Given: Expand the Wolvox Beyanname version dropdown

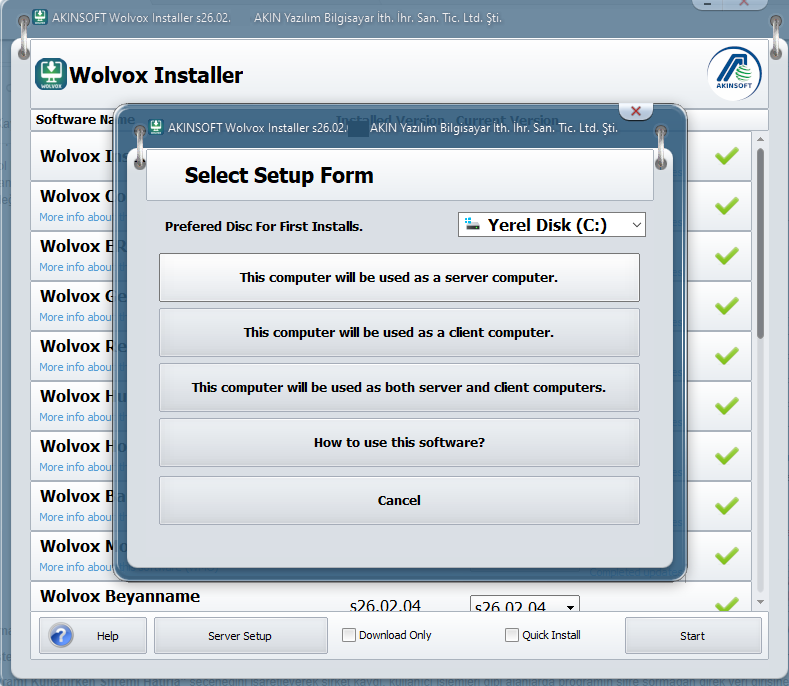Looking at the screenshot, I should [x=571, y=606].
